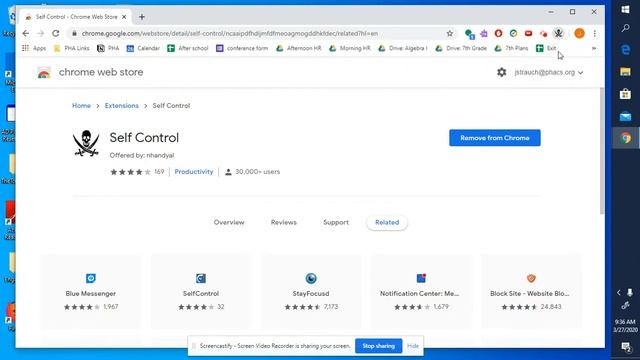This screenshot has height=360, width=640.
Task: Open the Apps grid shortcut in bookmarks bar
Action: [34, 48]
